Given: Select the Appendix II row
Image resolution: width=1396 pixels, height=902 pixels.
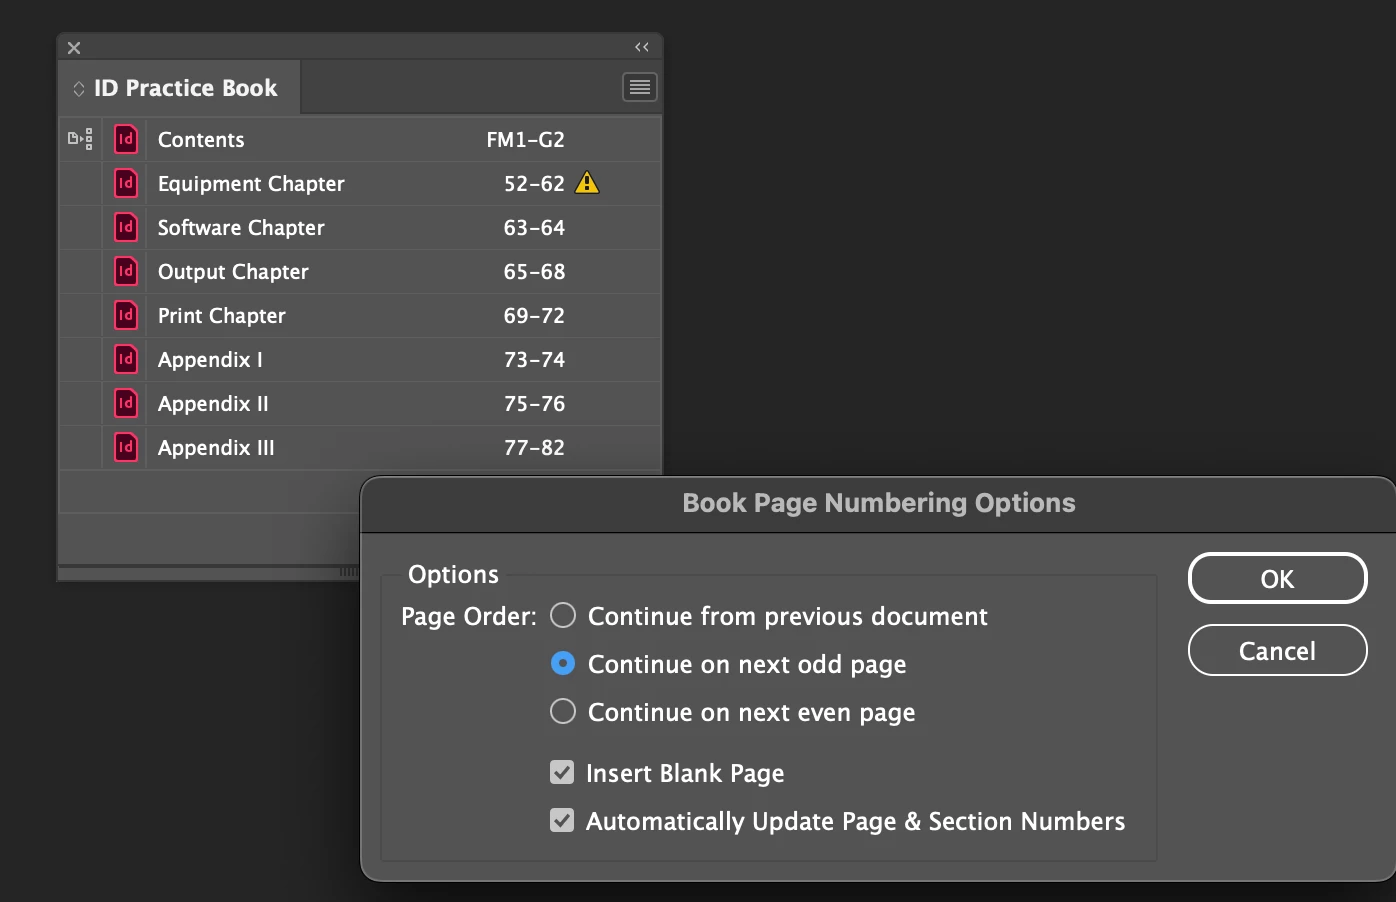Looking at the screenshot, I should 360,403.
